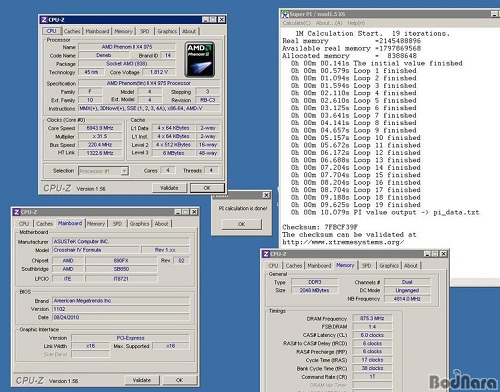Click the DRAM Frequency value 875.3 MHz

pos(372,318)
